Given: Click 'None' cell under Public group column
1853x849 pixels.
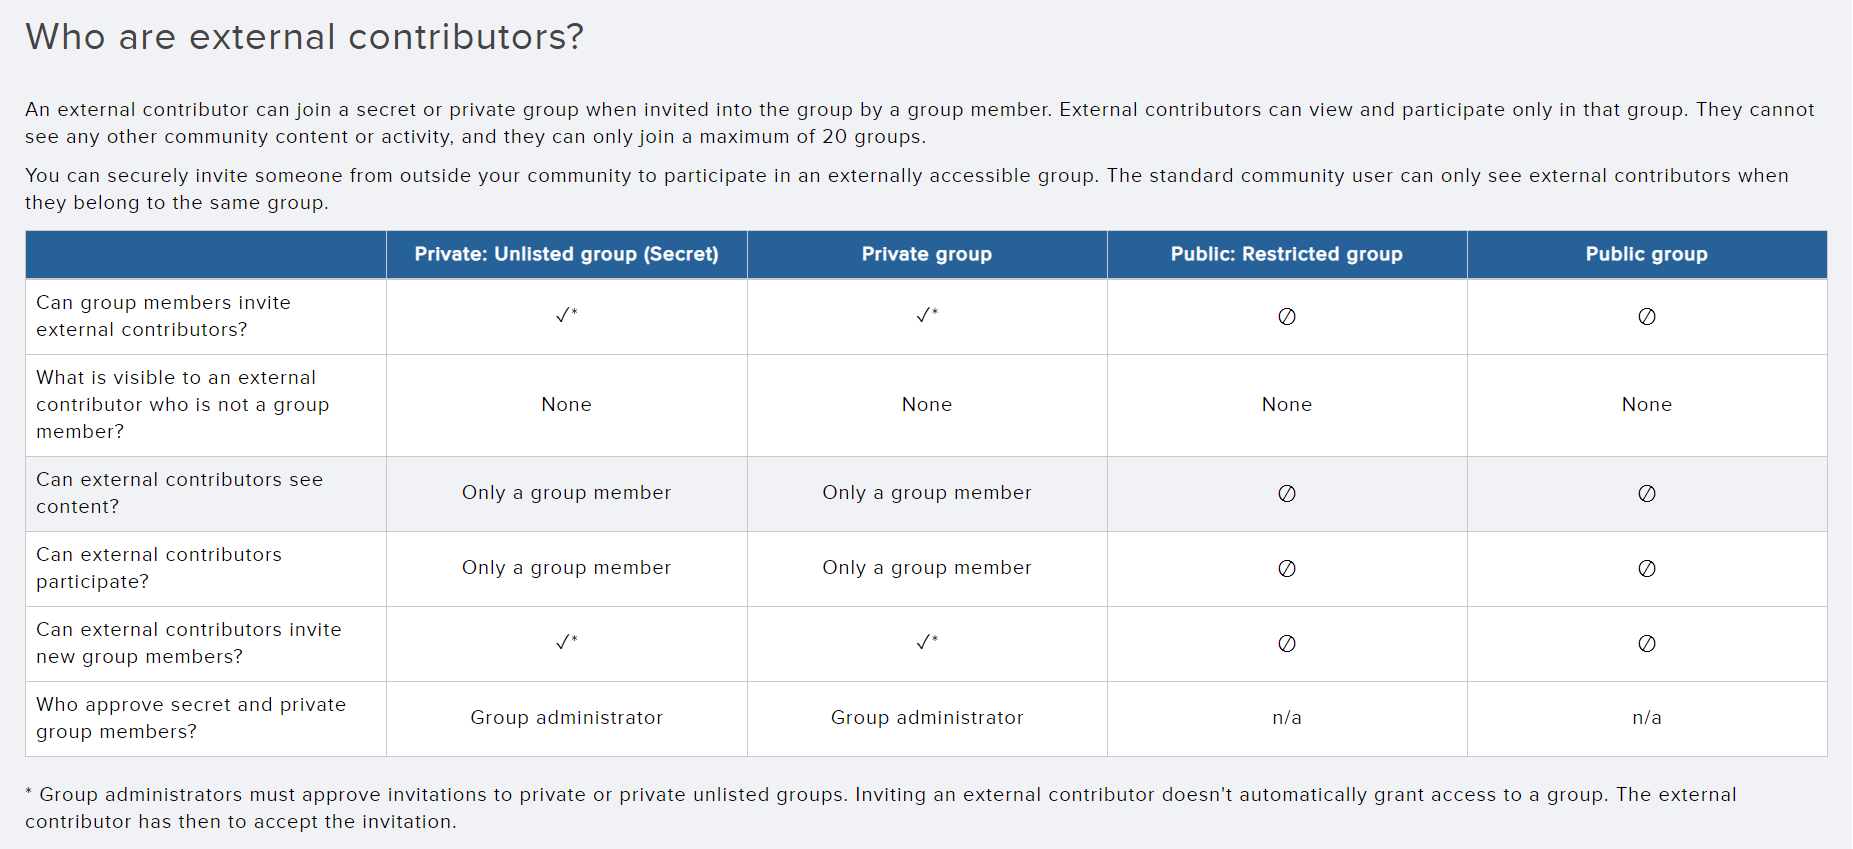Looking at the screenshot, I should [x=1647, y=405].
